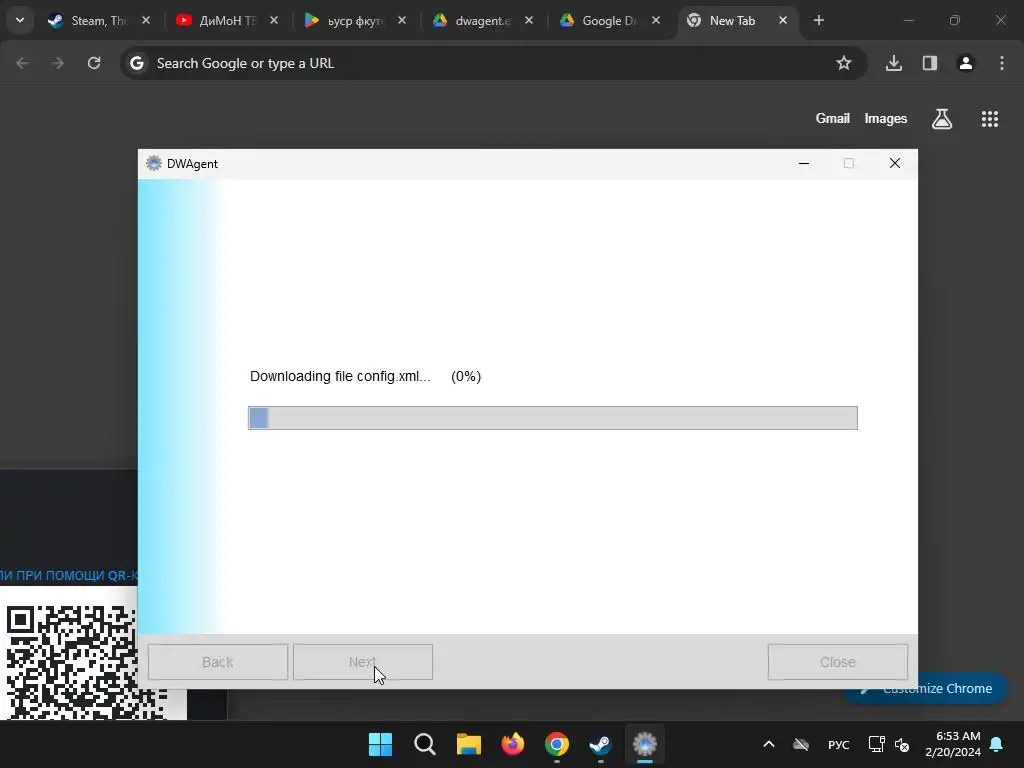Switch to the Google Drive tab
The width and height of the screenshot is (1024, 768).
coord(609,20)
